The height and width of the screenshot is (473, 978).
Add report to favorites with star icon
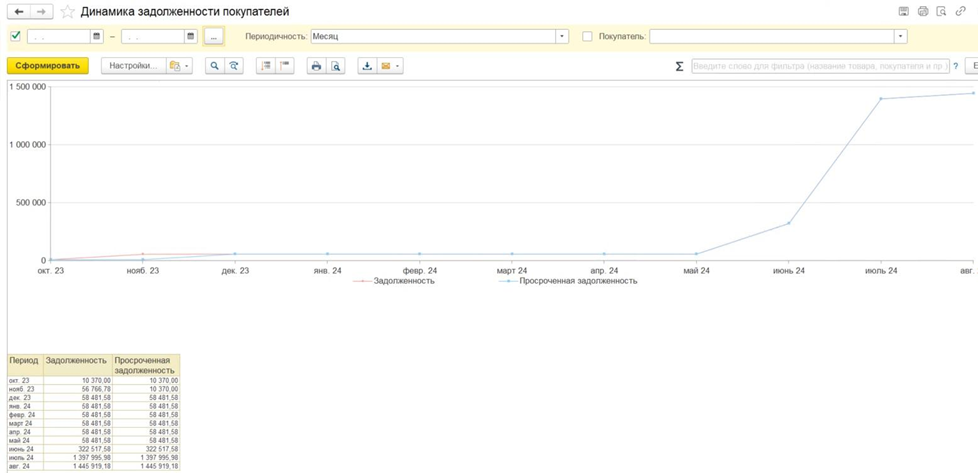(68, 12)
